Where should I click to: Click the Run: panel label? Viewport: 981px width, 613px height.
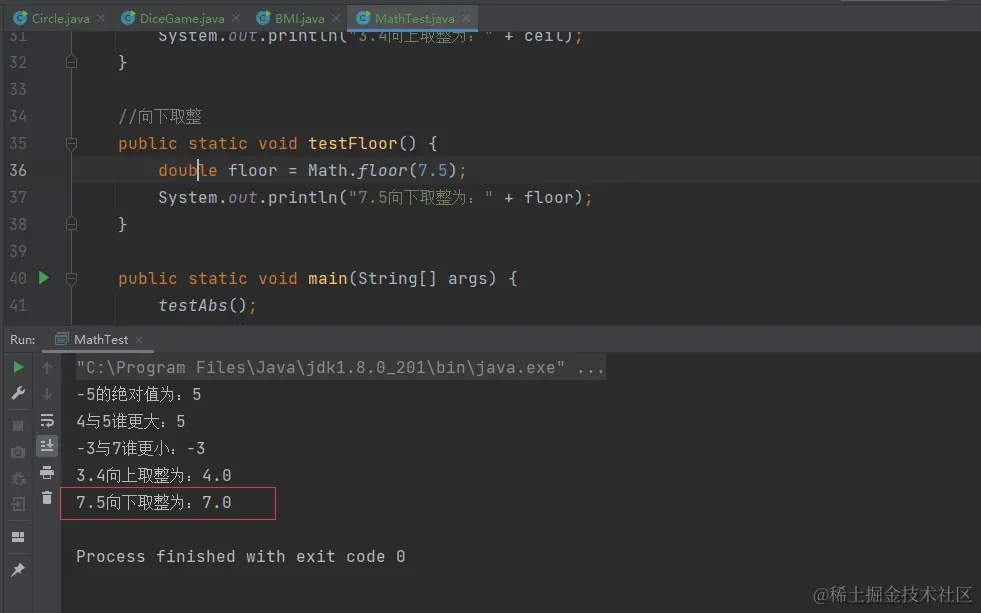click(23, 340)
